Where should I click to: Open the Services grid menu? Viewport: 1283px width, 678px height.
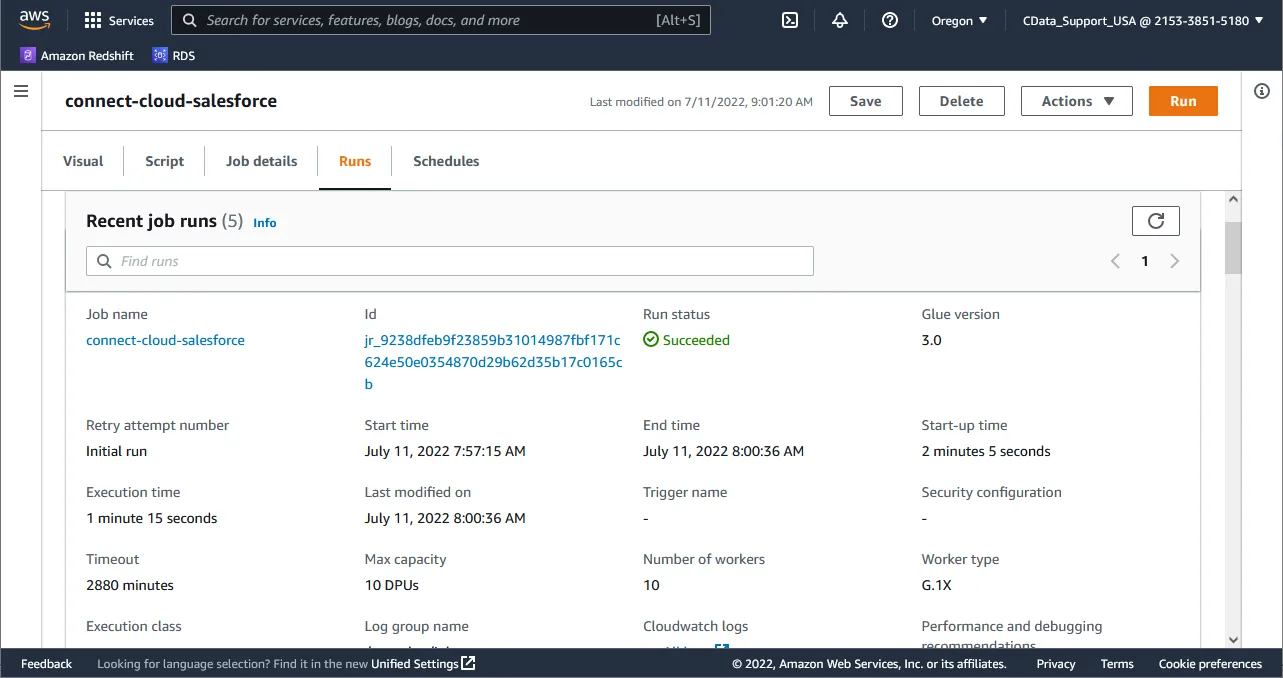[x=119, y=20]
